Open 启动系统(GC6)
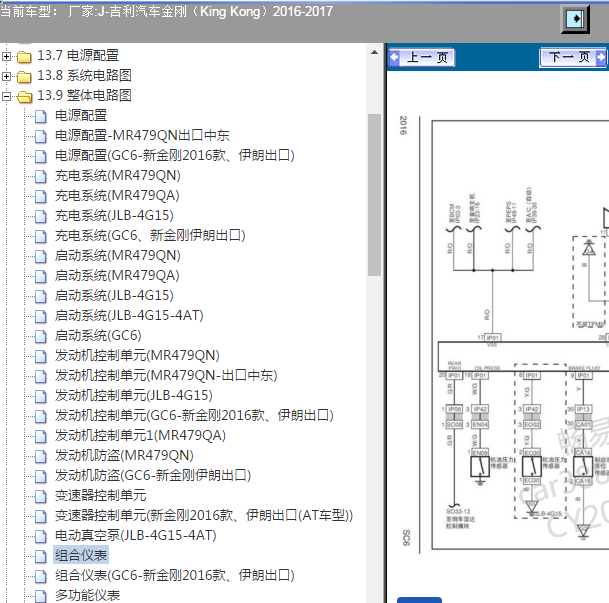The height and width of the screenshot is (603, 609). (98, 335)
